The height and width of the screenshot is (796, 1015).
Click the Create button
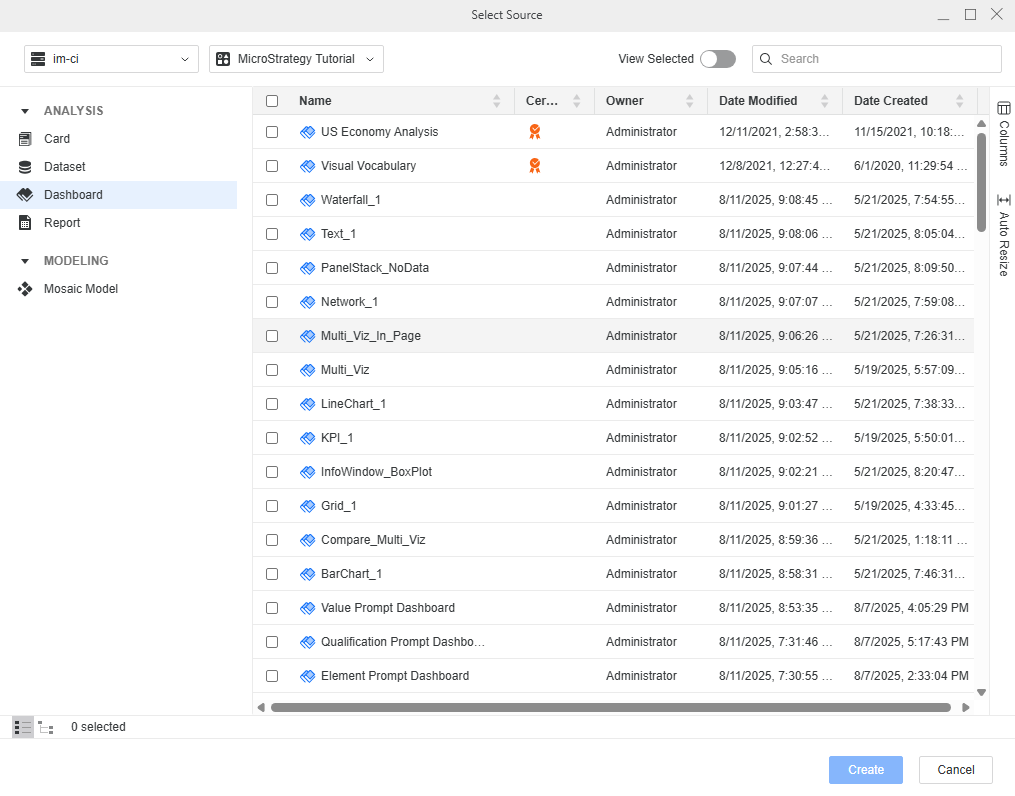coord(865,770)
